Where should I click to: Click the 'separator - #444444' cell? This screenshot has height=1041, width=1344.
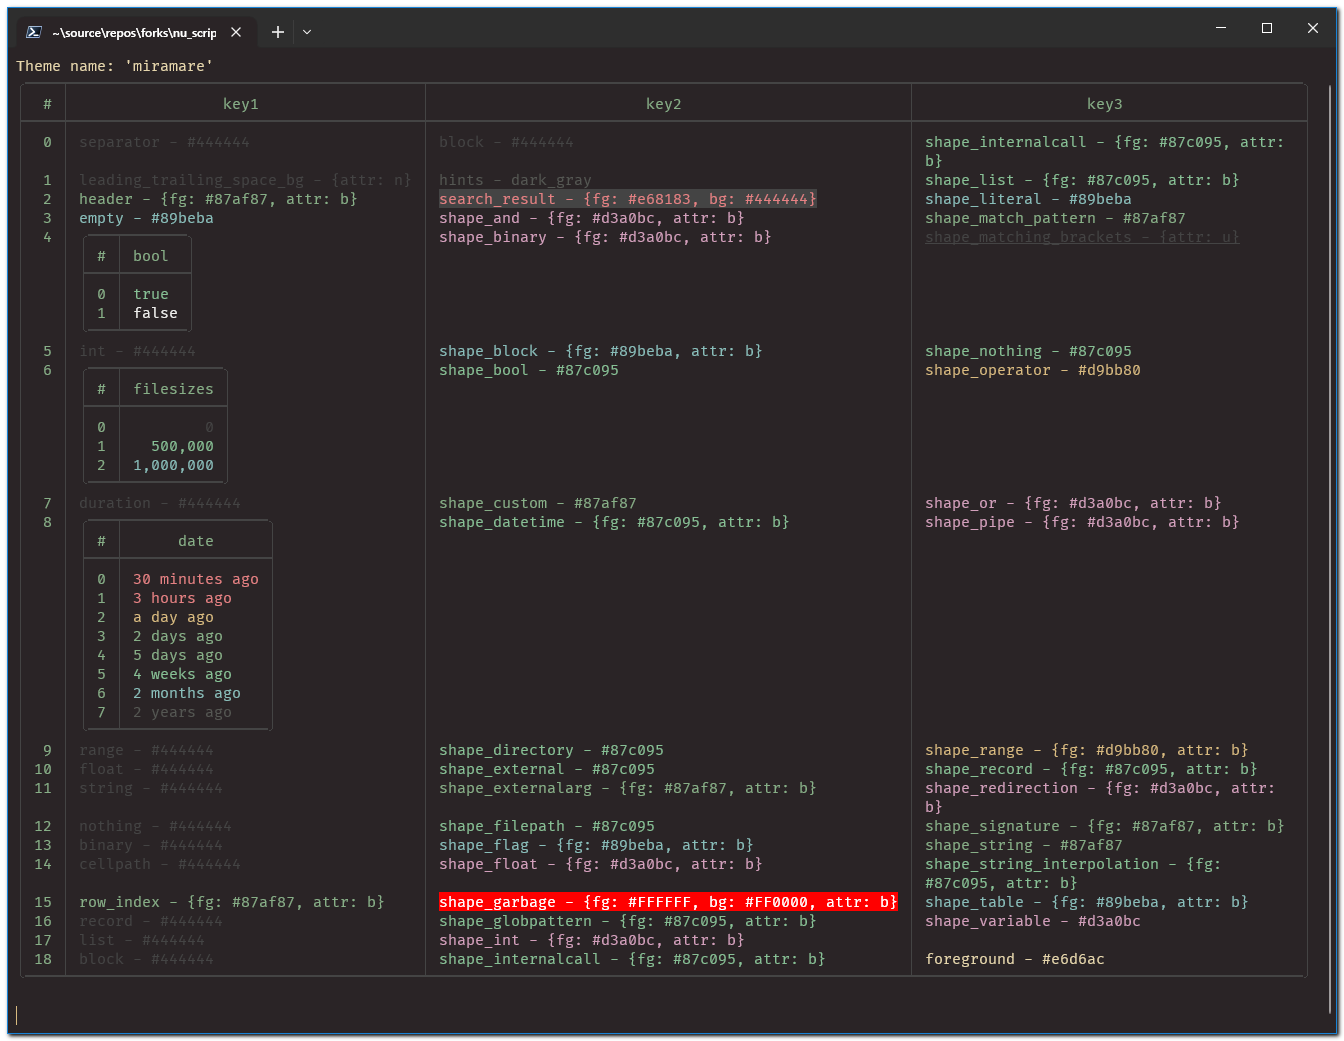click(165, 142)
